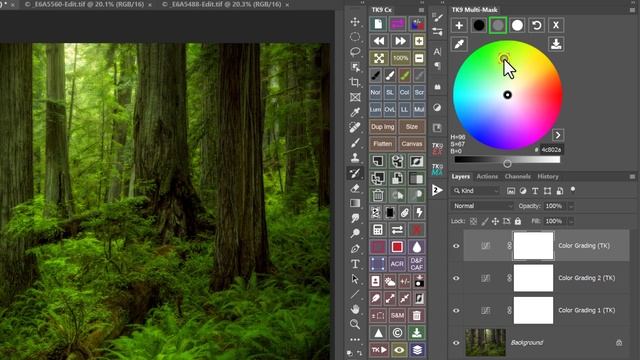Toggle TK9 Cx eye visibility button

(x=399, y=350)
